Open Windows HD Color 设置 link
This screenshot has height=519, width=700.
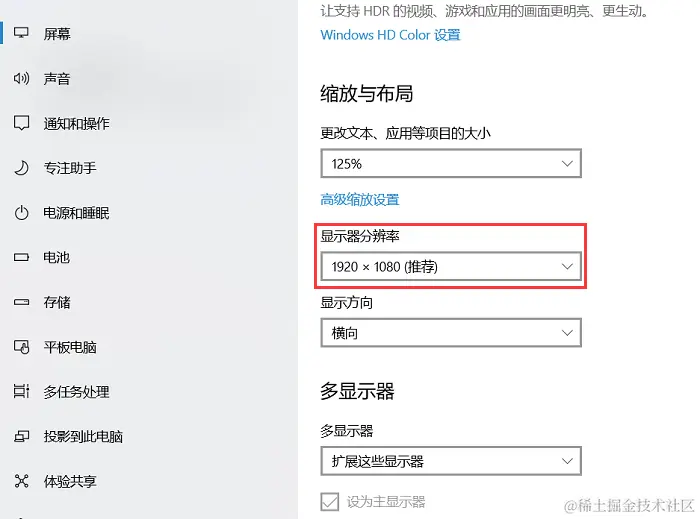click(390, 35)
